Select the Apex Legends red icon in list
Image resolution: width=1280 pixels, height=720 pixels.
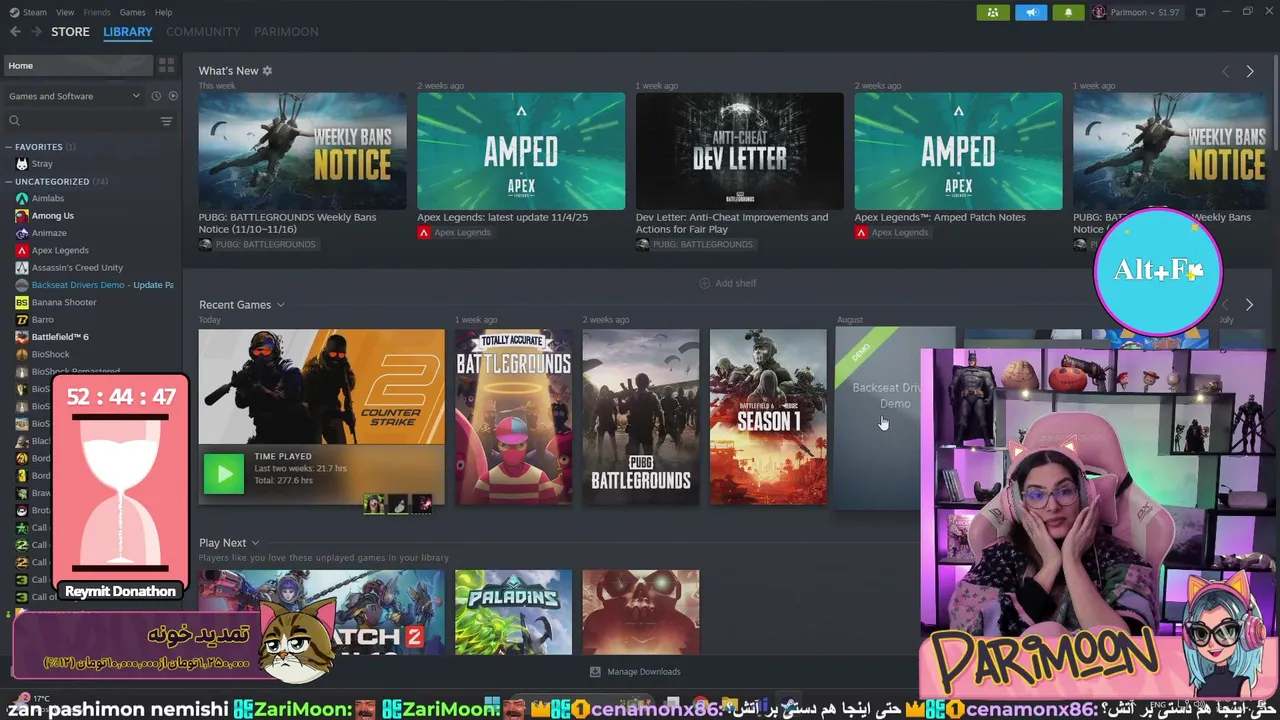(x=22, y=250)
